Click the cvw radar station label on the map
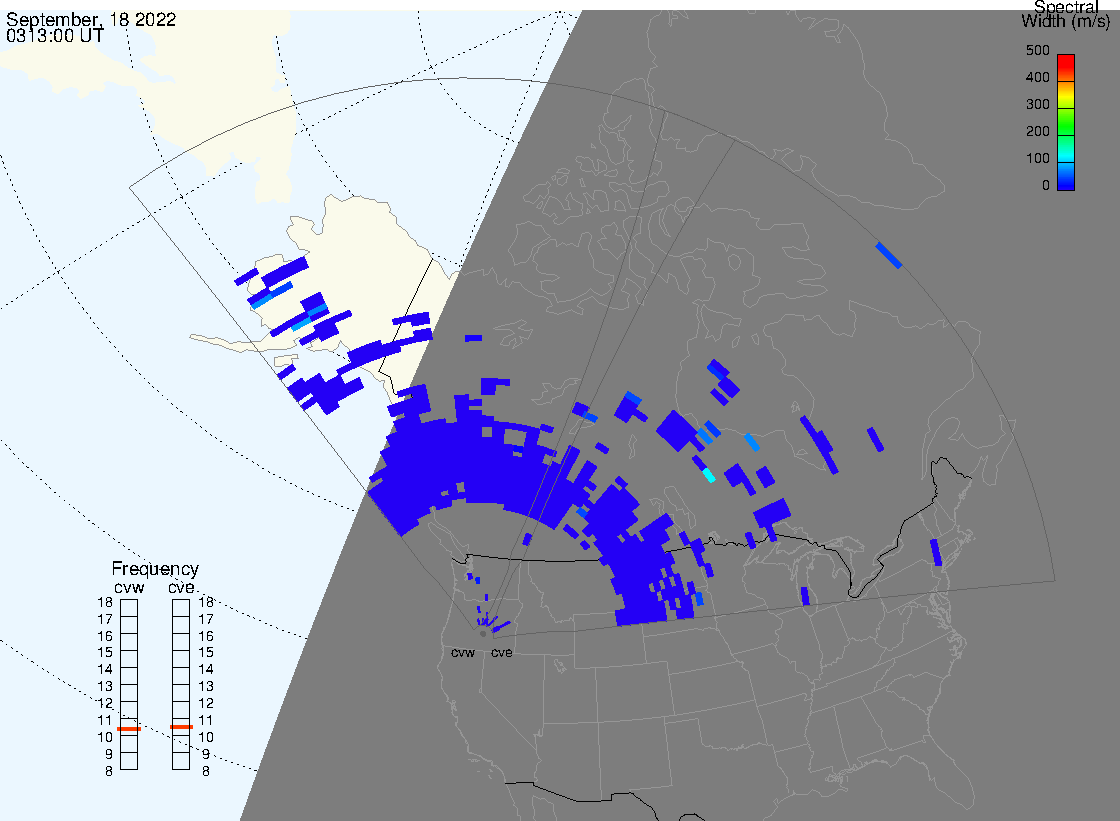This screenshot has width=1120, height=821. 463,652
